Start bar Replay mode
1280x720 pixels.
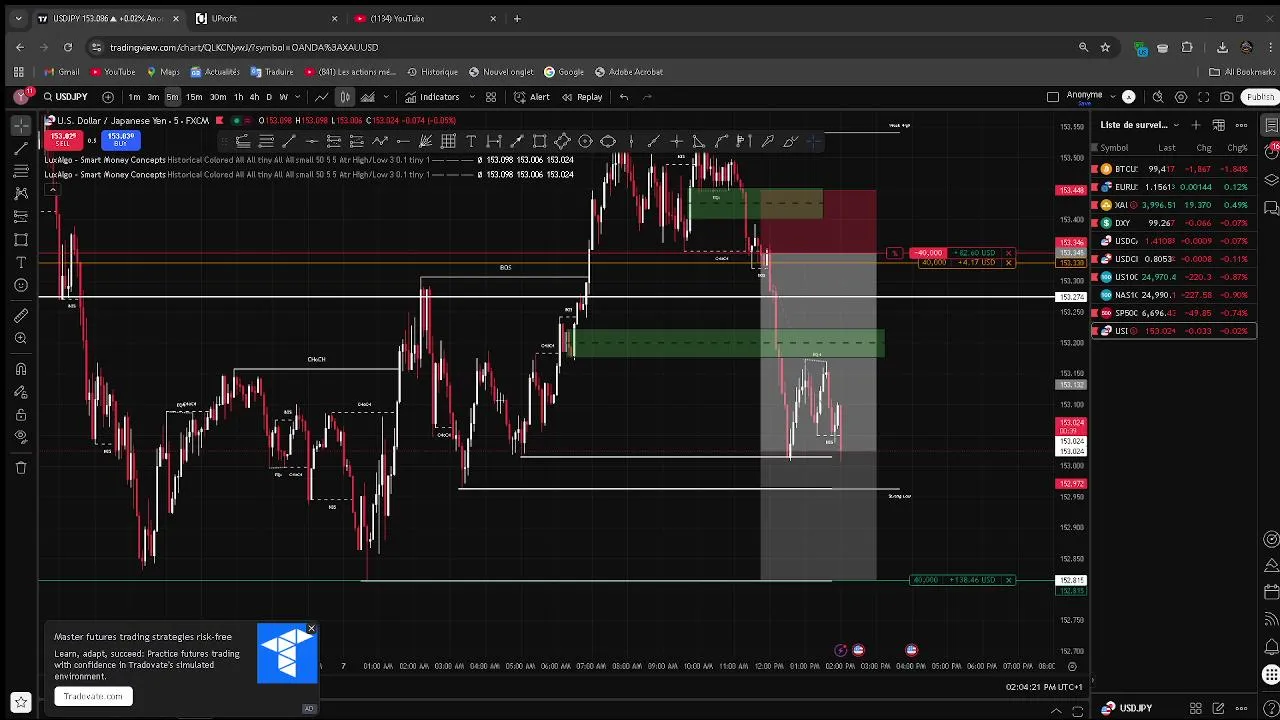(x=582, y=97)
